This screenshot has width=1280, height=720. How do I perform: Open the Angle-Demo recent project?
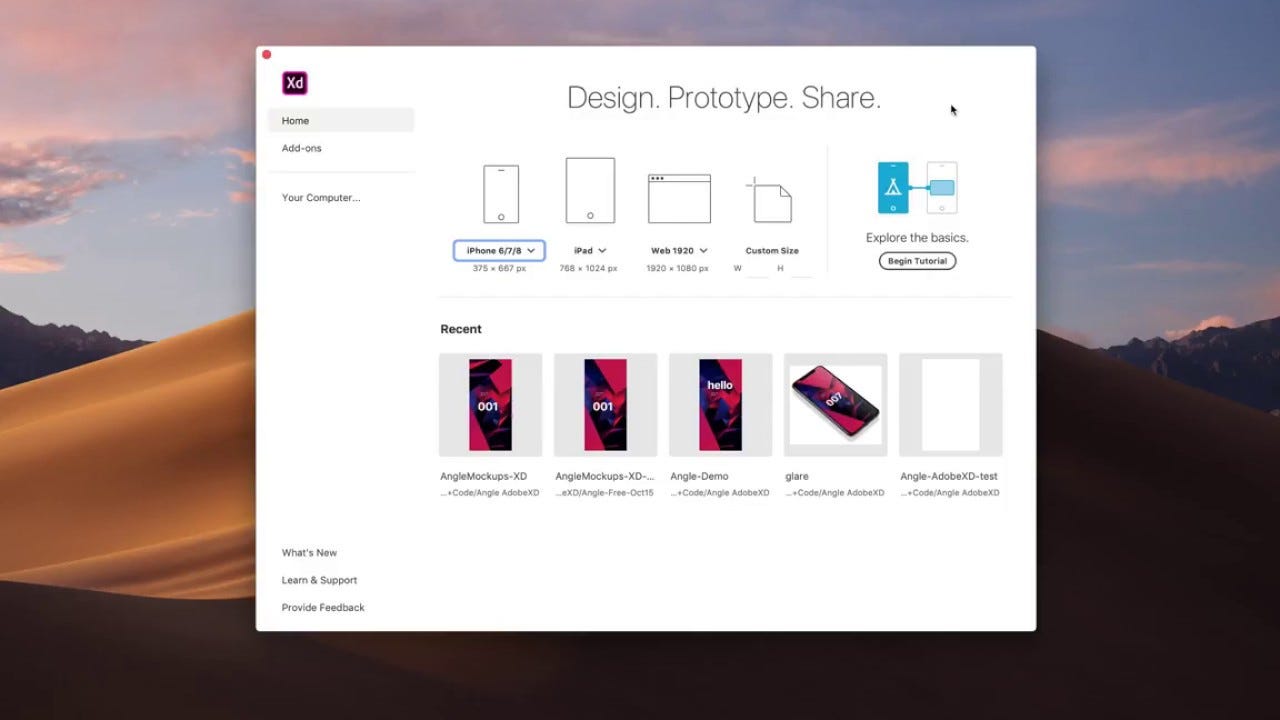coord(720,404)
